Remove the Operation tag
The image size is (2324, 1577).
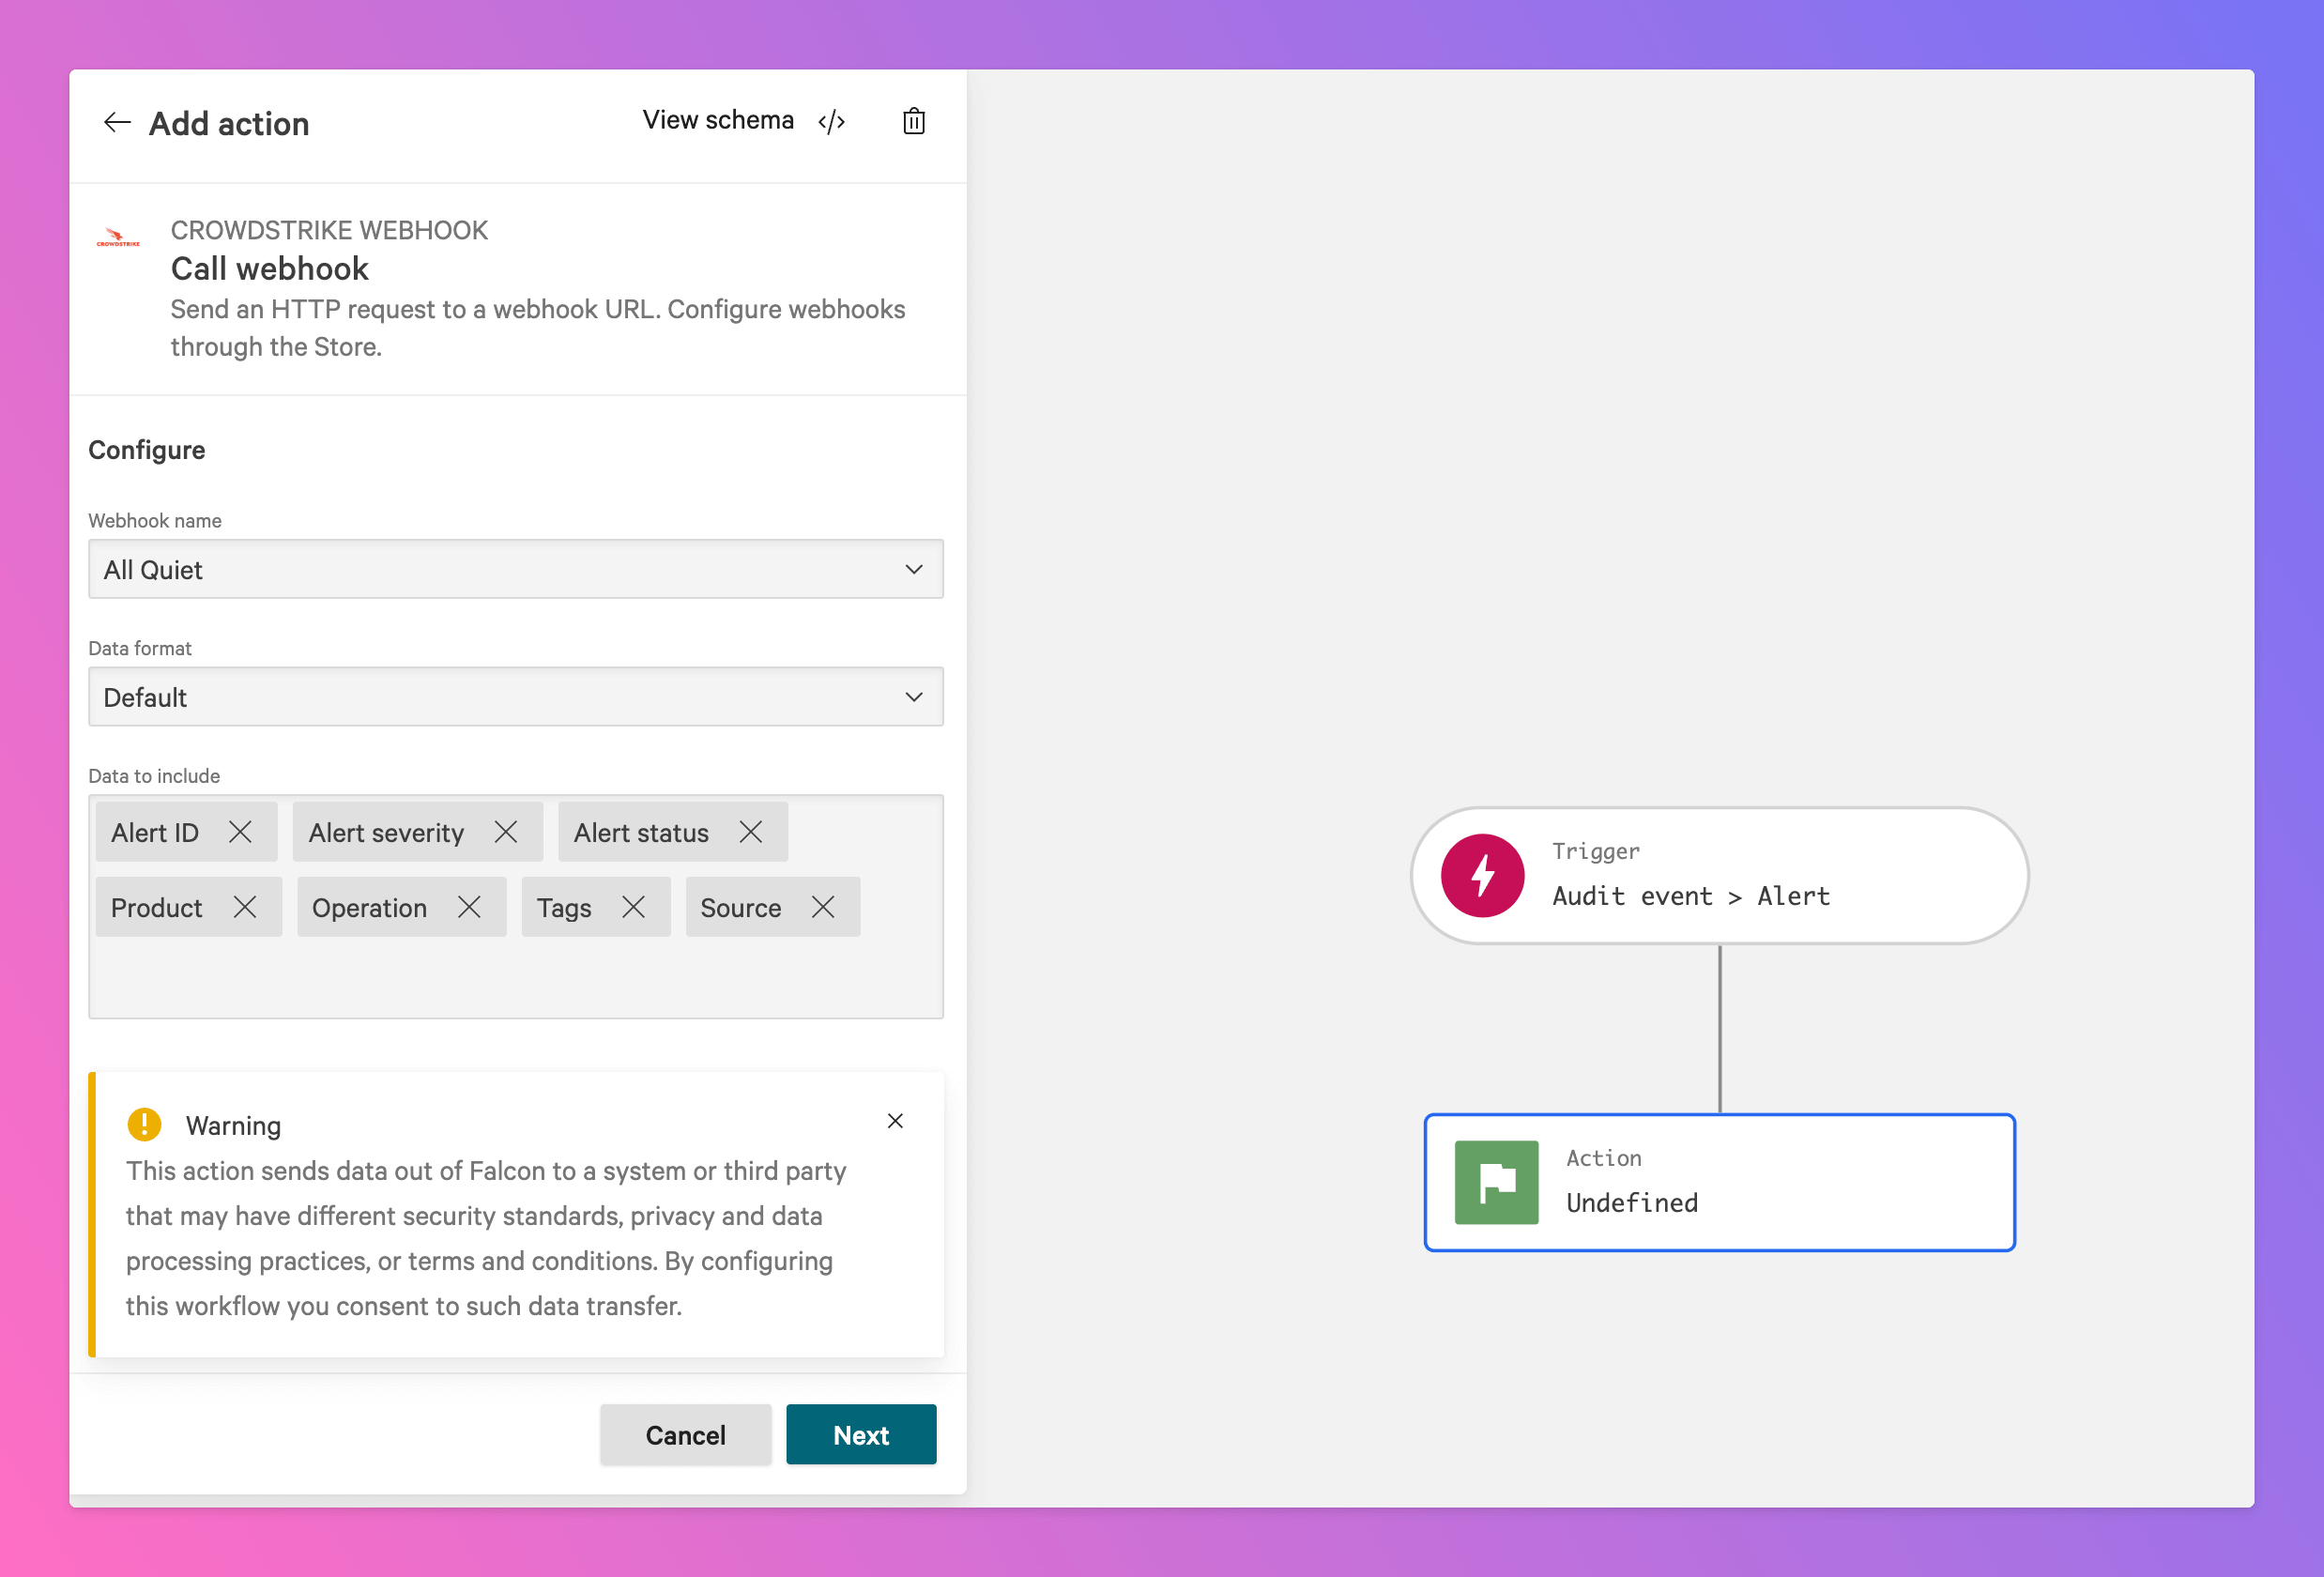(469, 907)
